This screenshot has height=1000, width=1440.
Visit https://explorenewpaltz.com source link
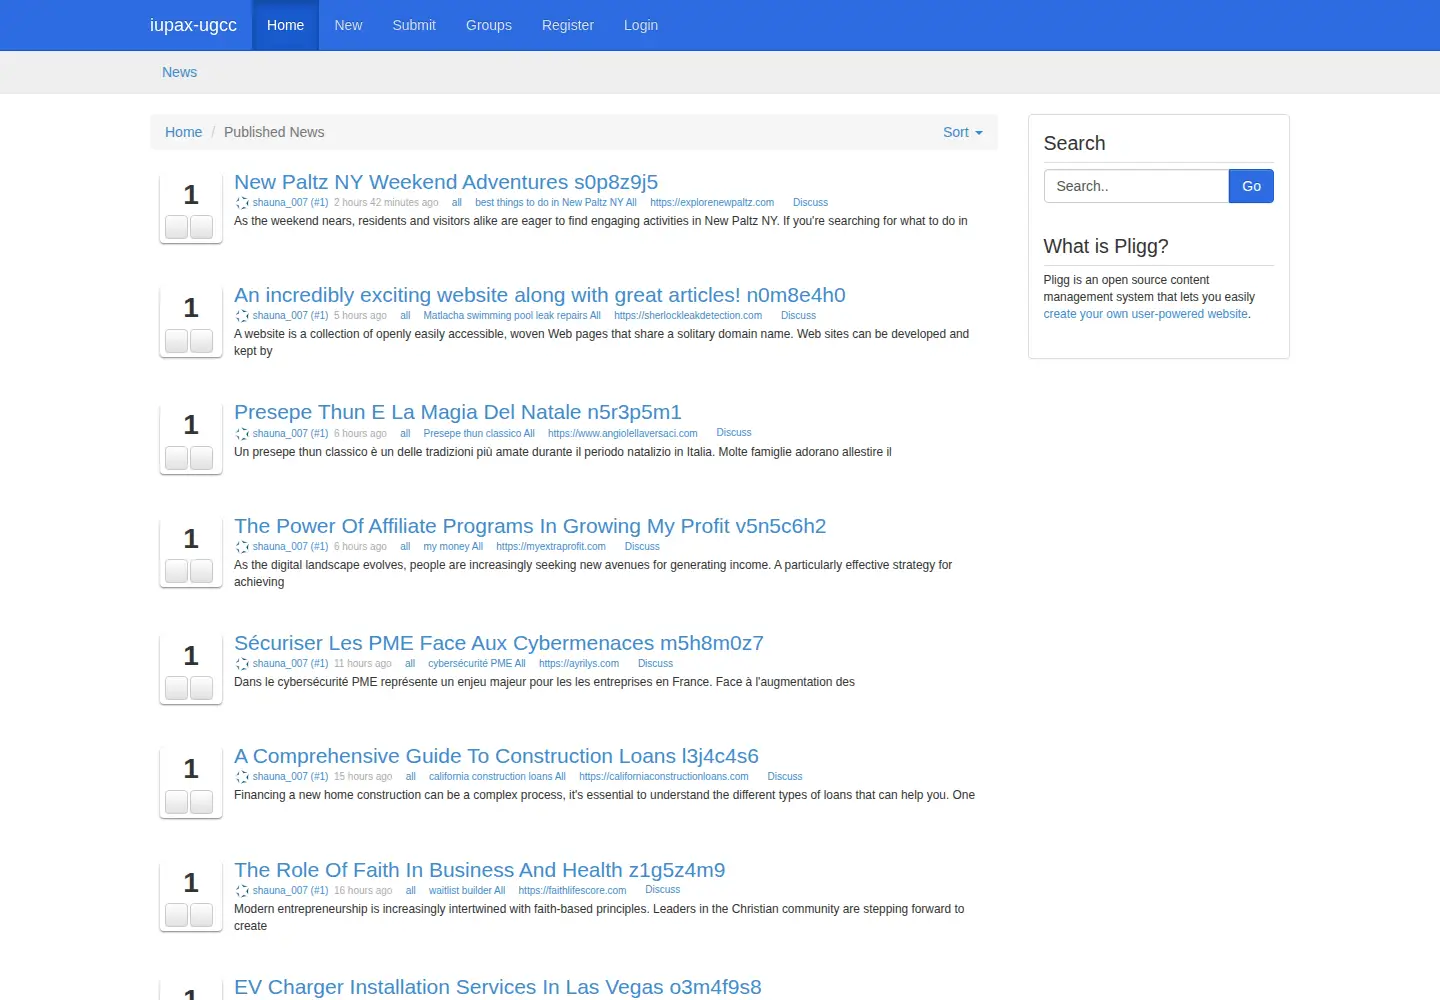coord(712,203)
